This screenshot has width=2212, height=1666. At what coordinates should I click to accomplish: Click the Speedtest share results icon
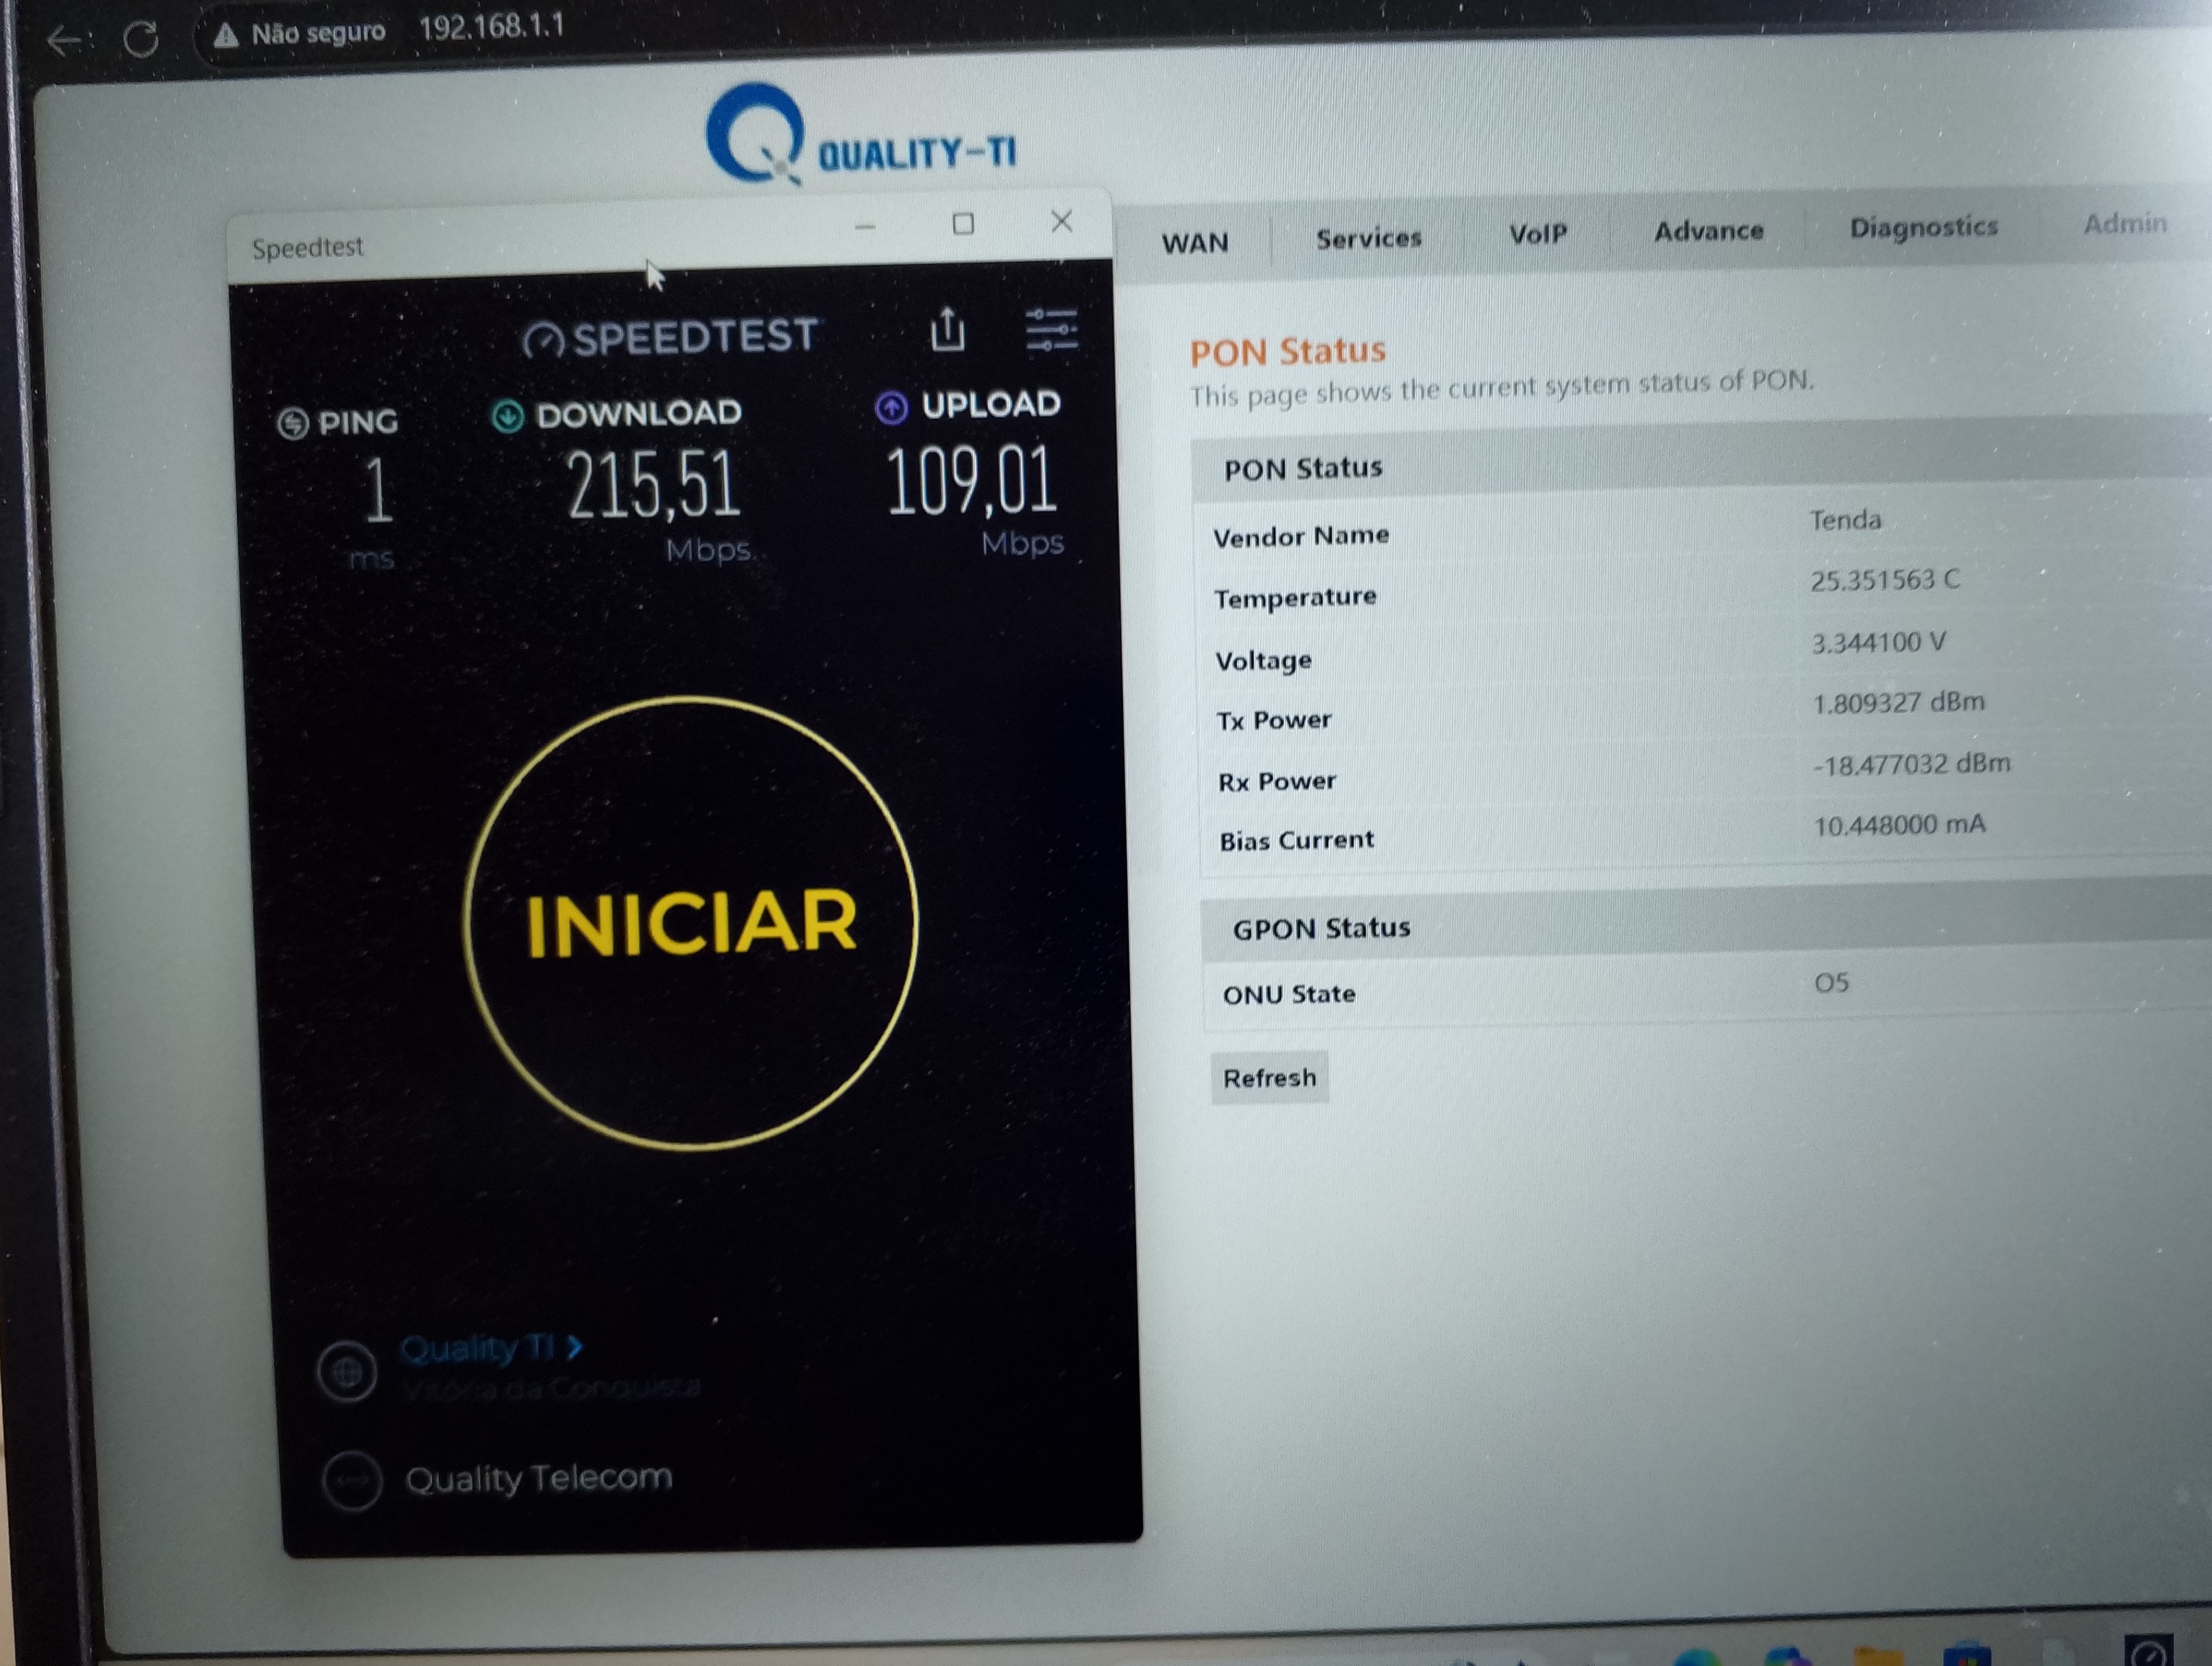pos(947,330)
